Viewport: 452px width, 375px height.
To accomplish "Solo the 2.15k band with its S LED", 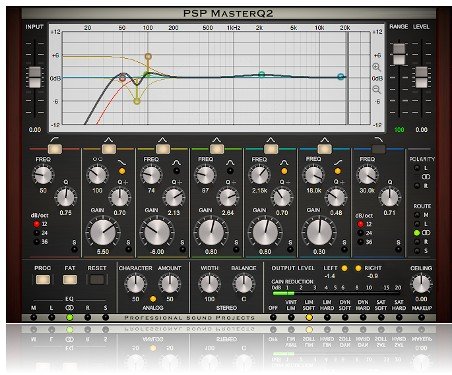I will click(290, 249).
